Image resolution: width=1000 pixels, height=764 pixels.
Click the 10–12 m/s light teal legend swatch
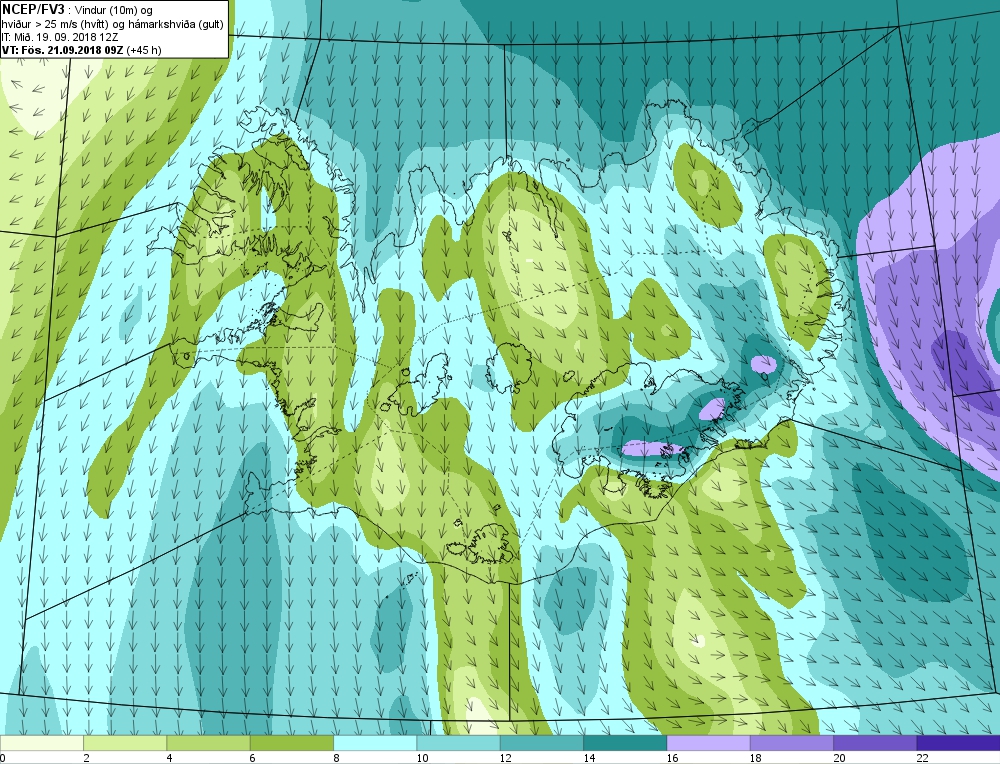click(459, 743)
